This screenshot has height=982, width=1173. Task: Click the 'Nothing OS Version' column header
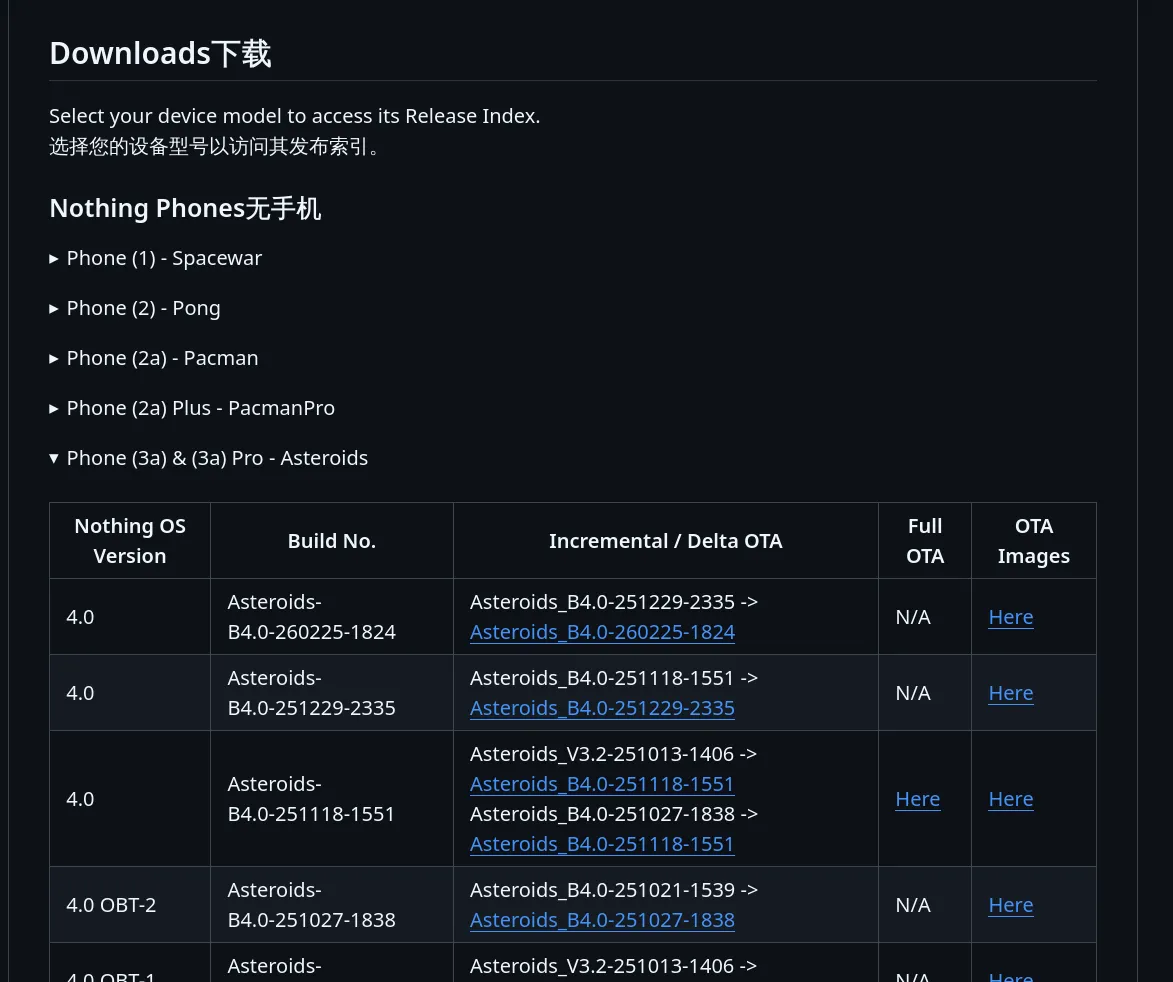pyautogui.click(x=130, y=541)
